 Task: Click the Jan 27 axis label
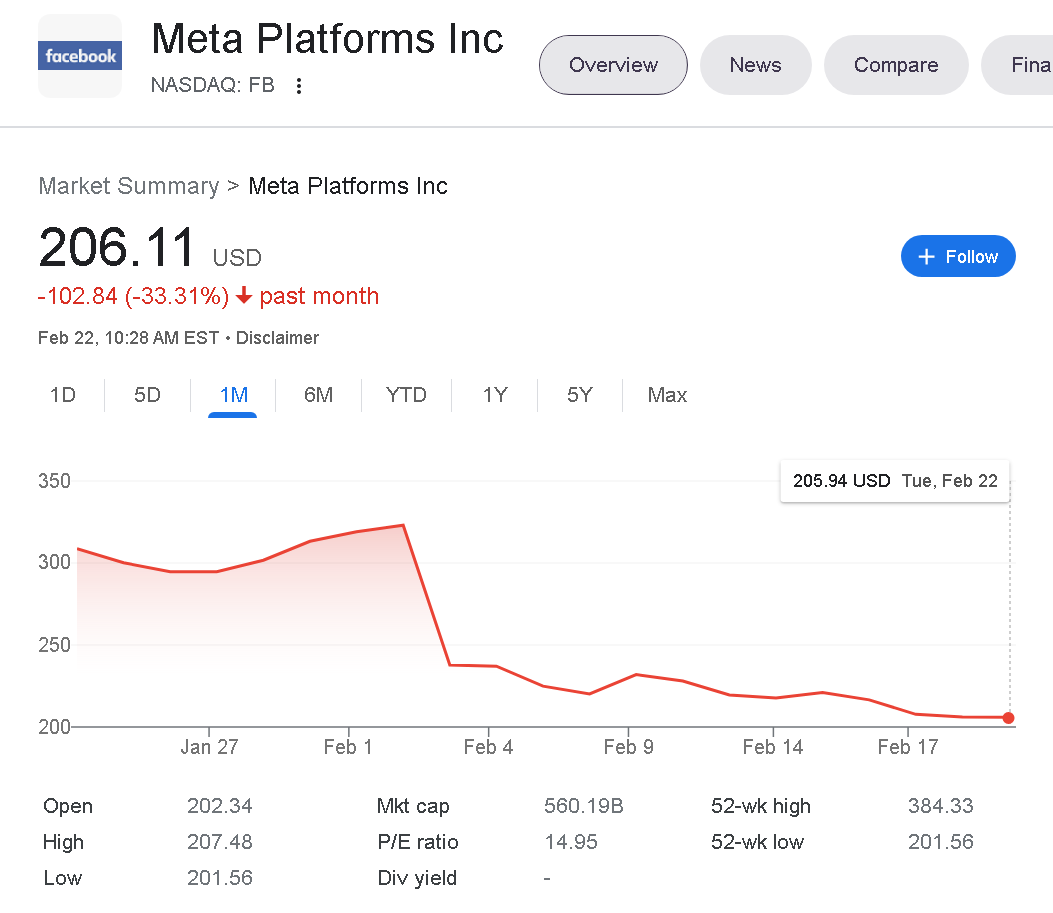tap(210, 747)
